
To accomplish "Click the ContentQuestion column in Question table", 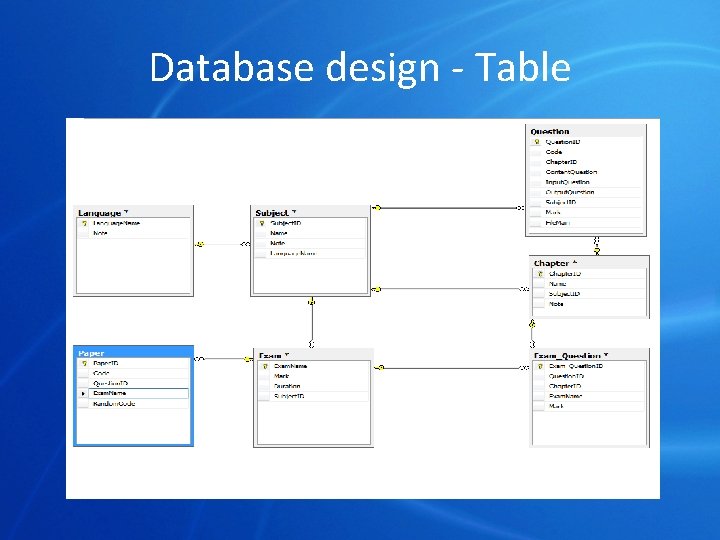I will 586,172.
